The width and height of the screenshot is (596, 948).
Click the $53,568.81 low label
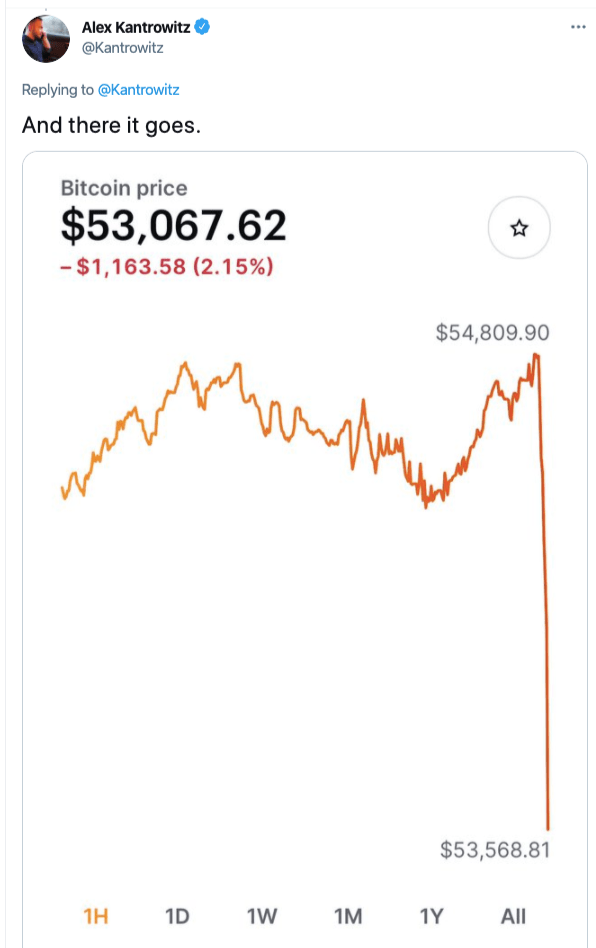coord(495,849)
